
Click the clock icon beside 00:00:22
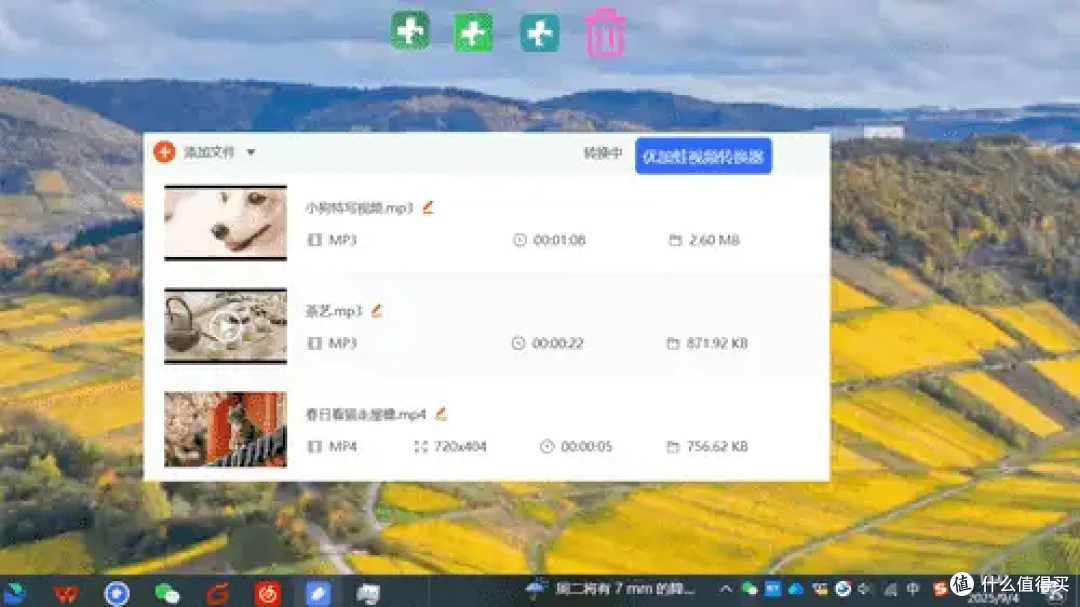click(519, 343)
